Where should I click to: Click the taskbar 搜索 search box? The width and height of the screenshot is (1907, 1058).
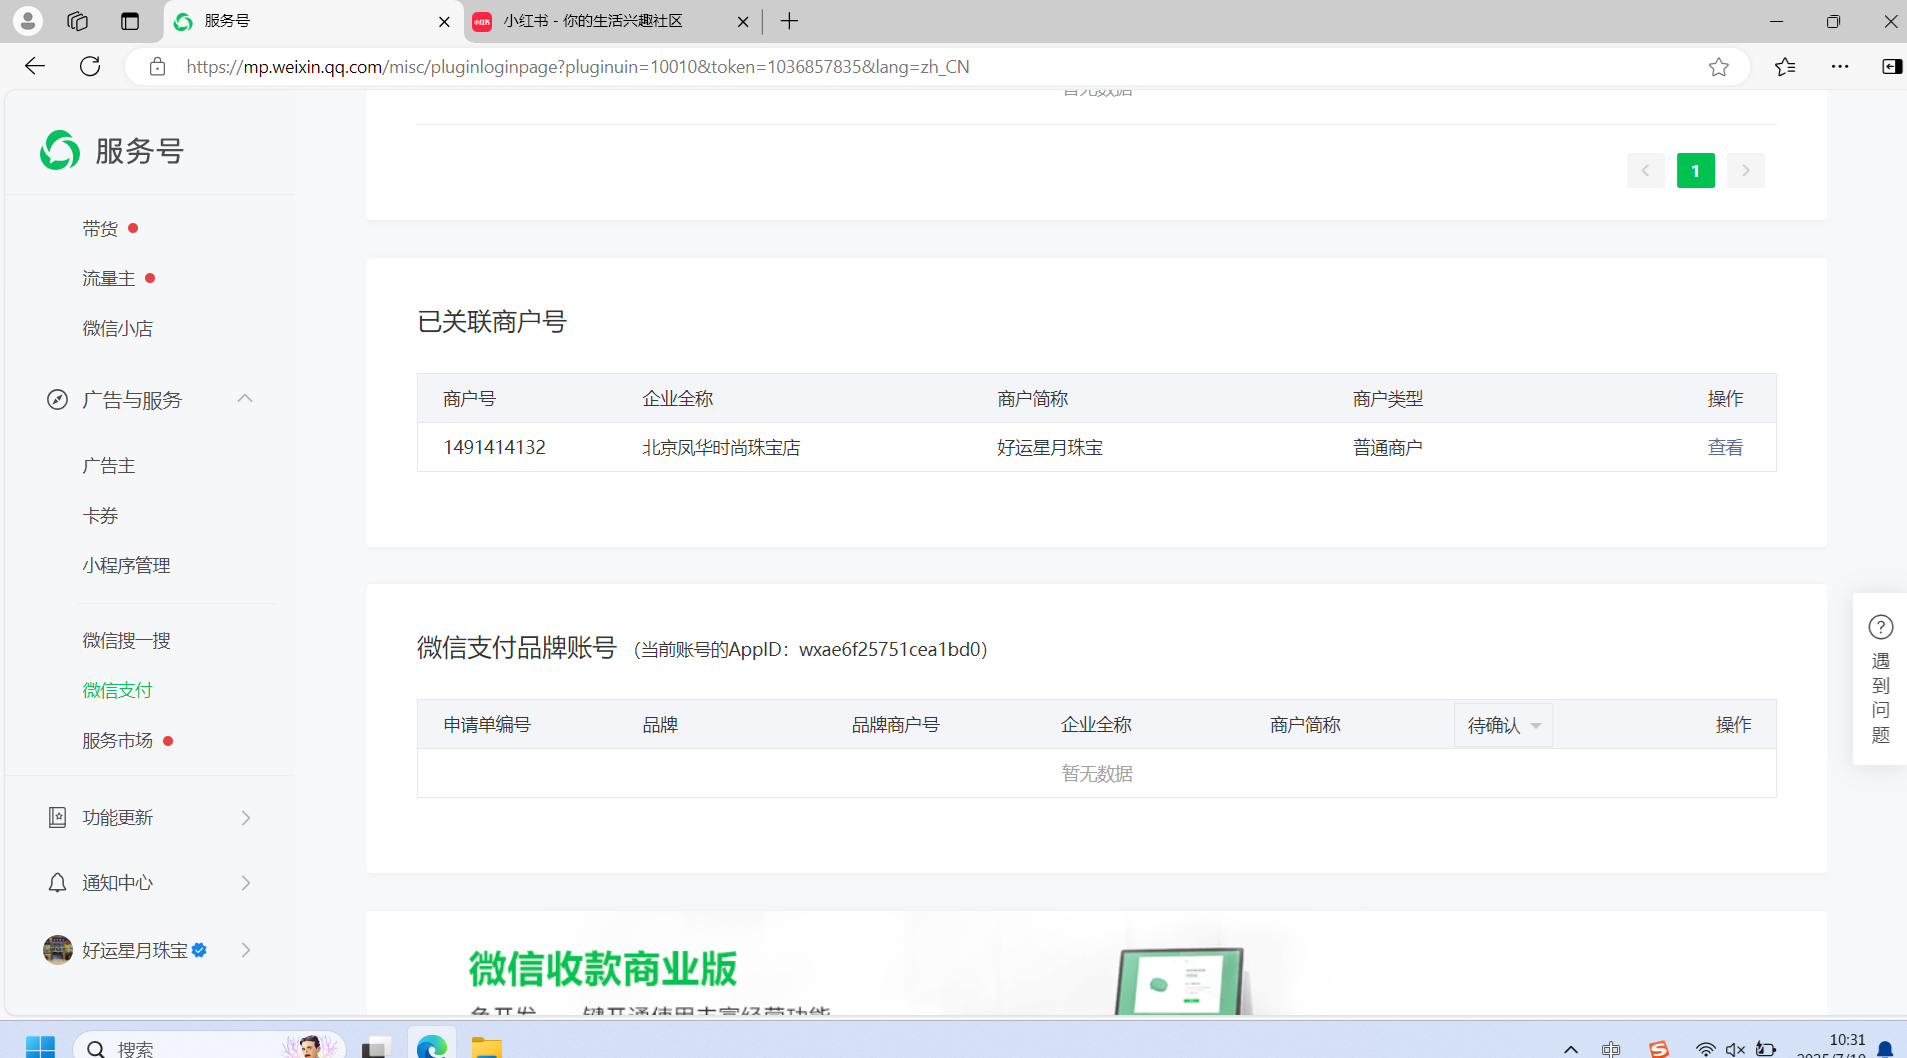tap(210, 1046)
